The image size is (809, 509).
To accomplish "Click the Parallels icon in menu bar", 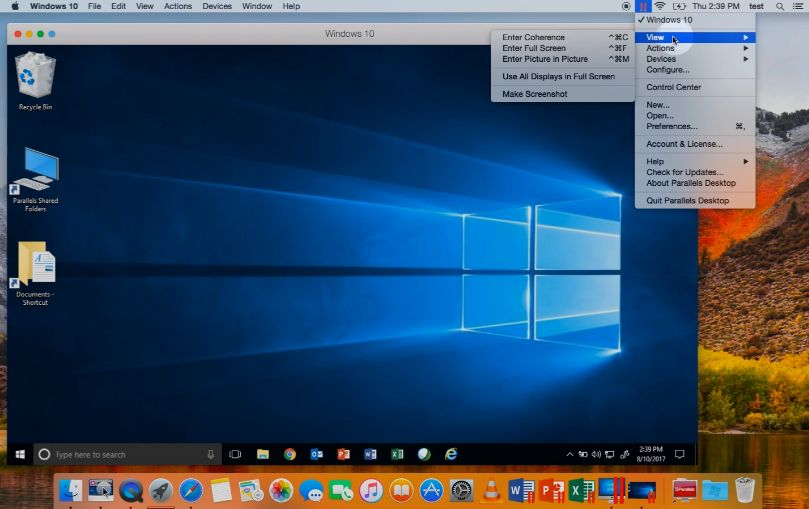I will pyautogui.click(x=644, y=6).
